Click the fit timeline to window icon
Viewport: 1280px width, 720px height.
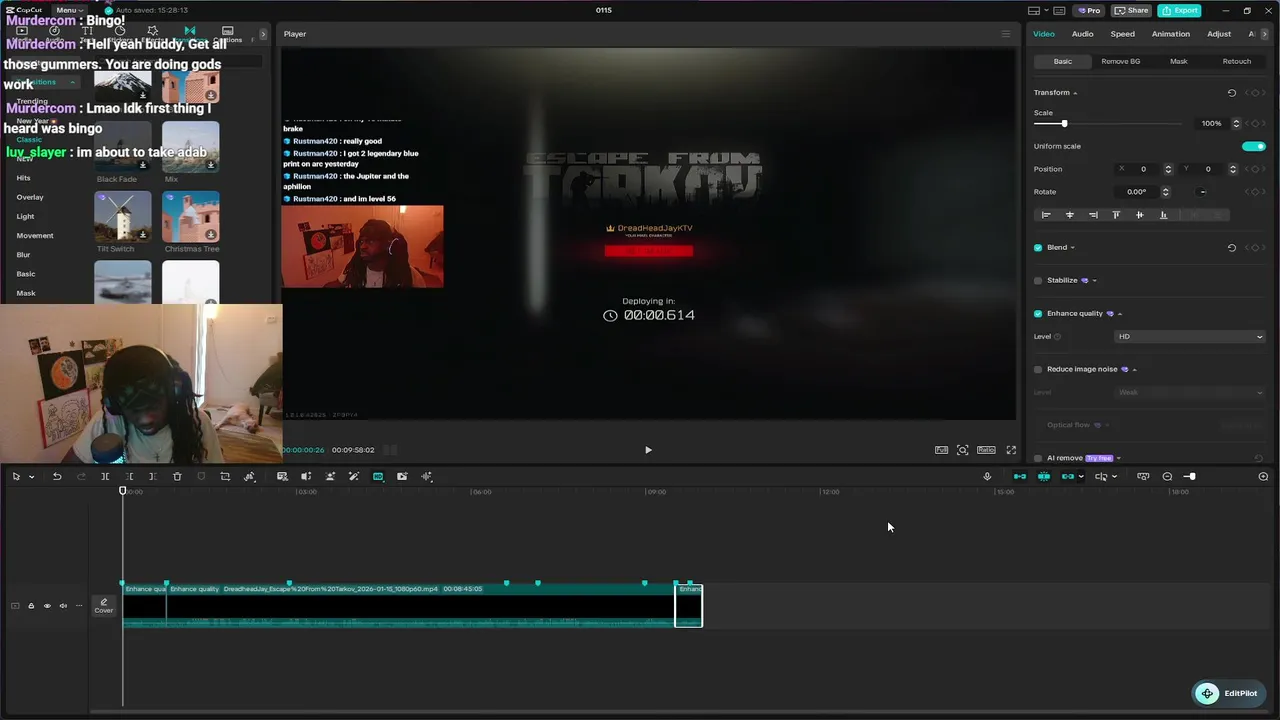(x=1143, y=476)
